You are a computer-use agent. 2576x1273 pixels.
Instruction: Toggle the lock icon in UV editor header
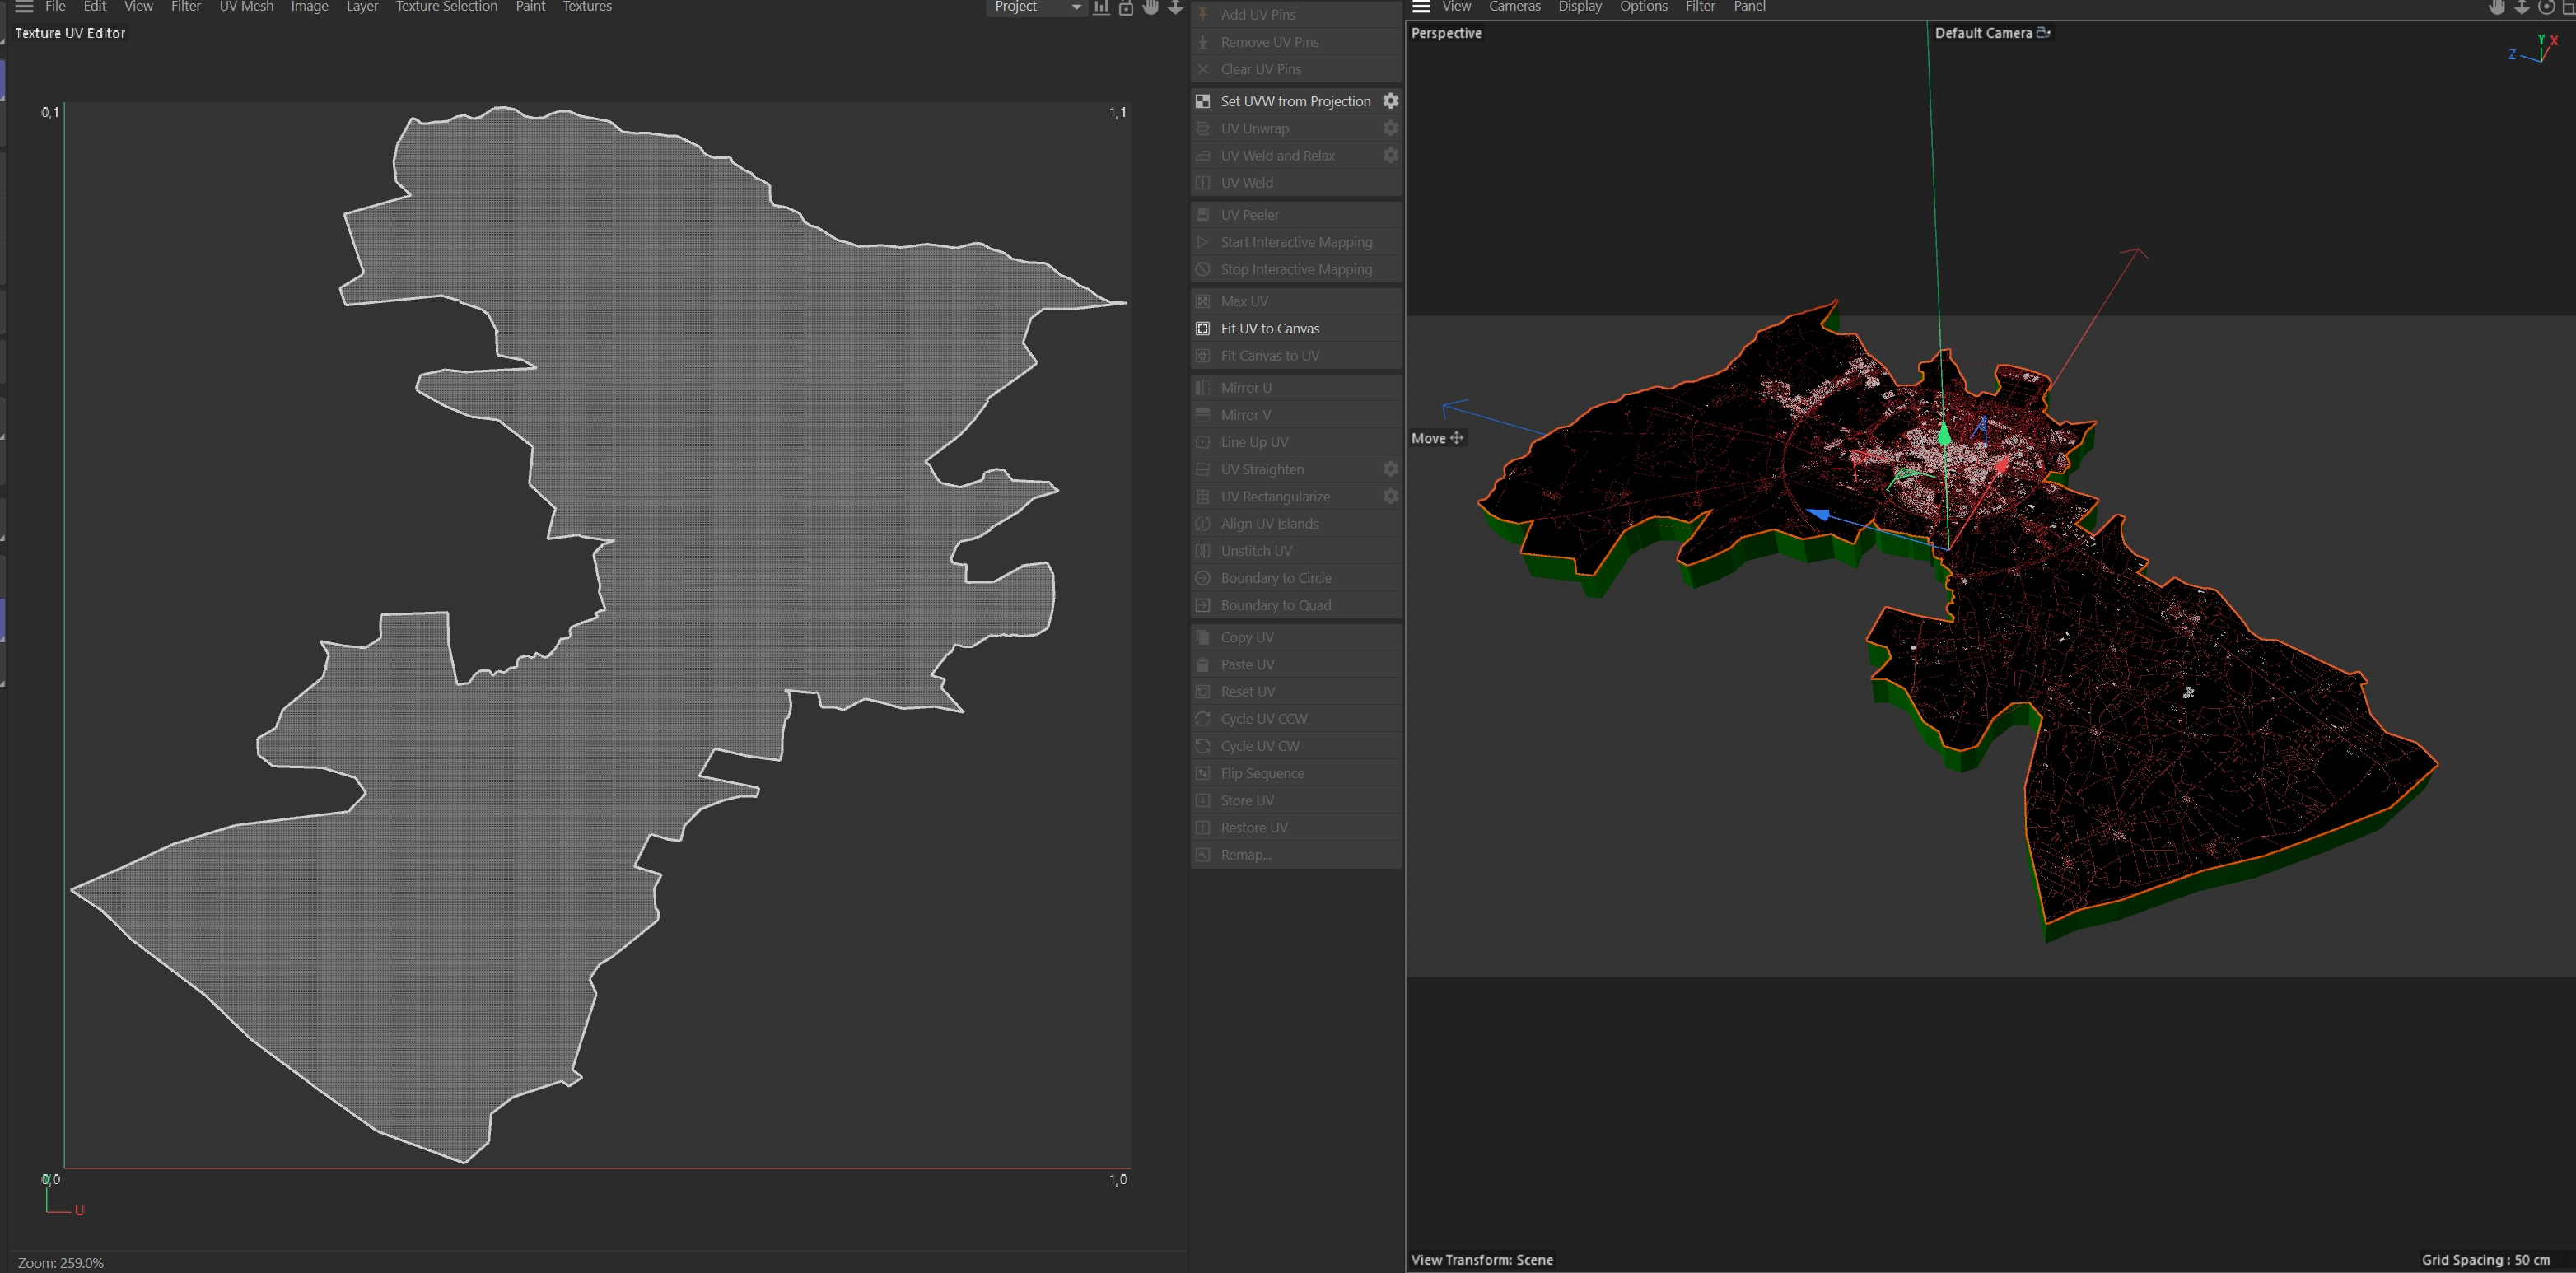click(1126, 7)
